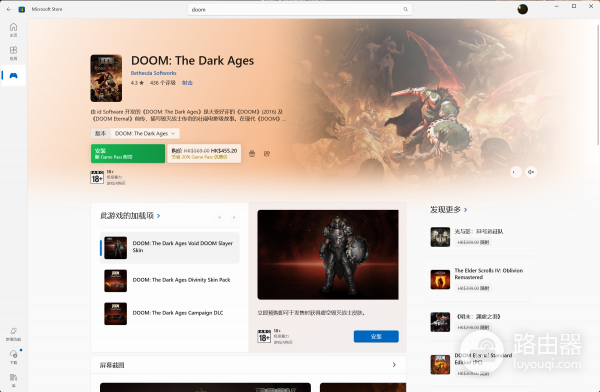Open the Gaming section in sidebar
This screenshot has width=600, height=392.
click(x=13, y=75)
